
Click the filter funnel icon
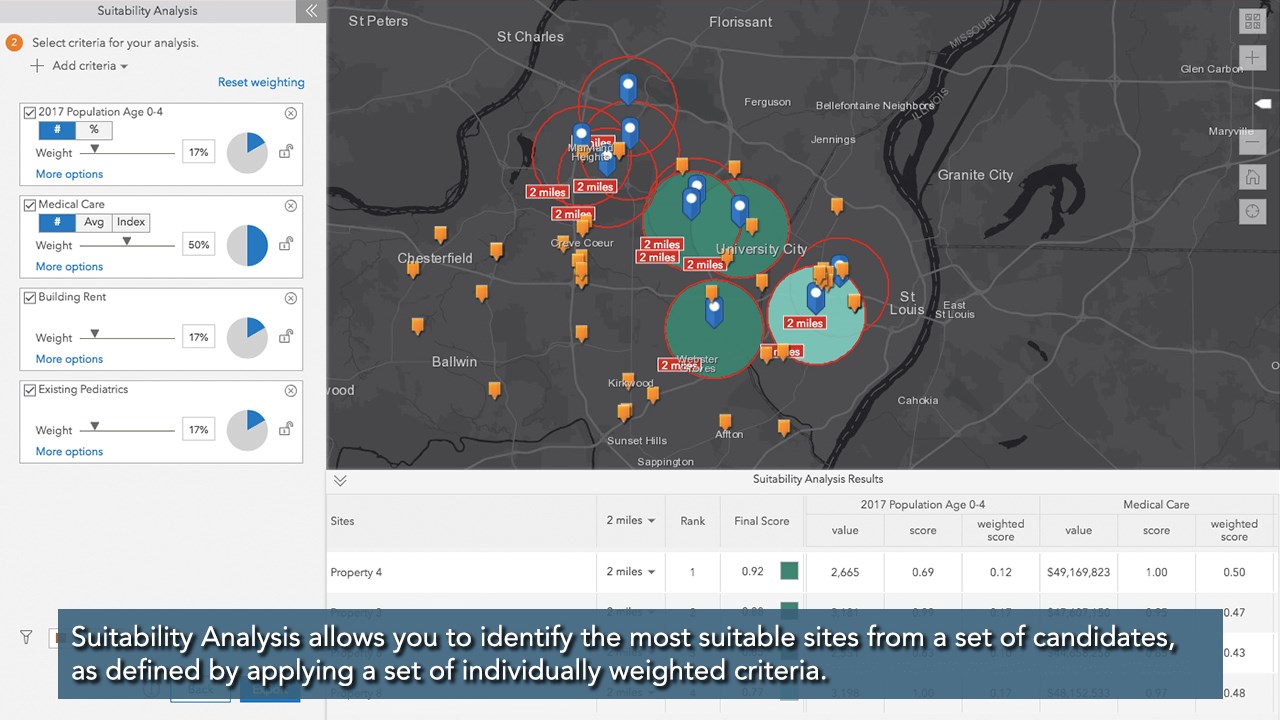pos(27,637)
